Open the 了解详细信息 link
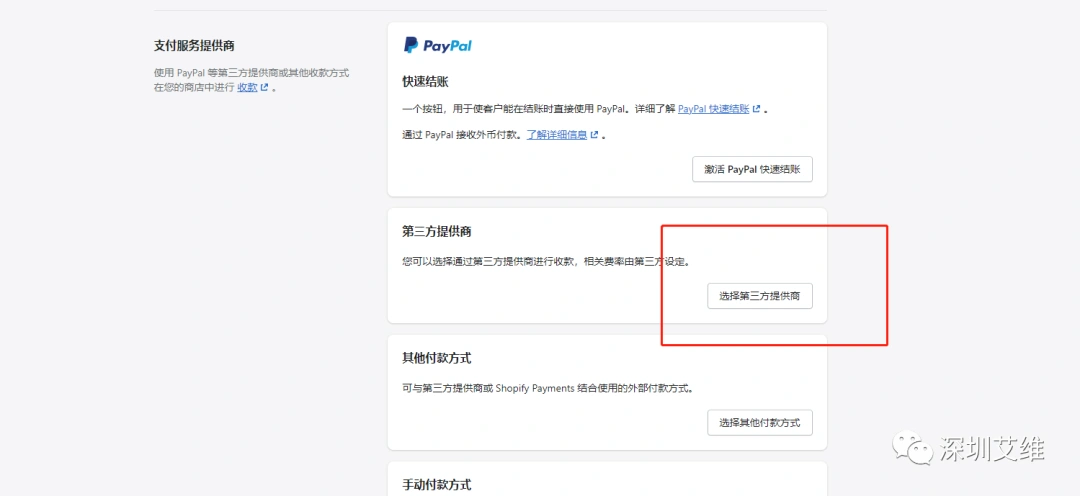Screen dimensions: 1080x496 pyautogui.click(x=557, y=135)
